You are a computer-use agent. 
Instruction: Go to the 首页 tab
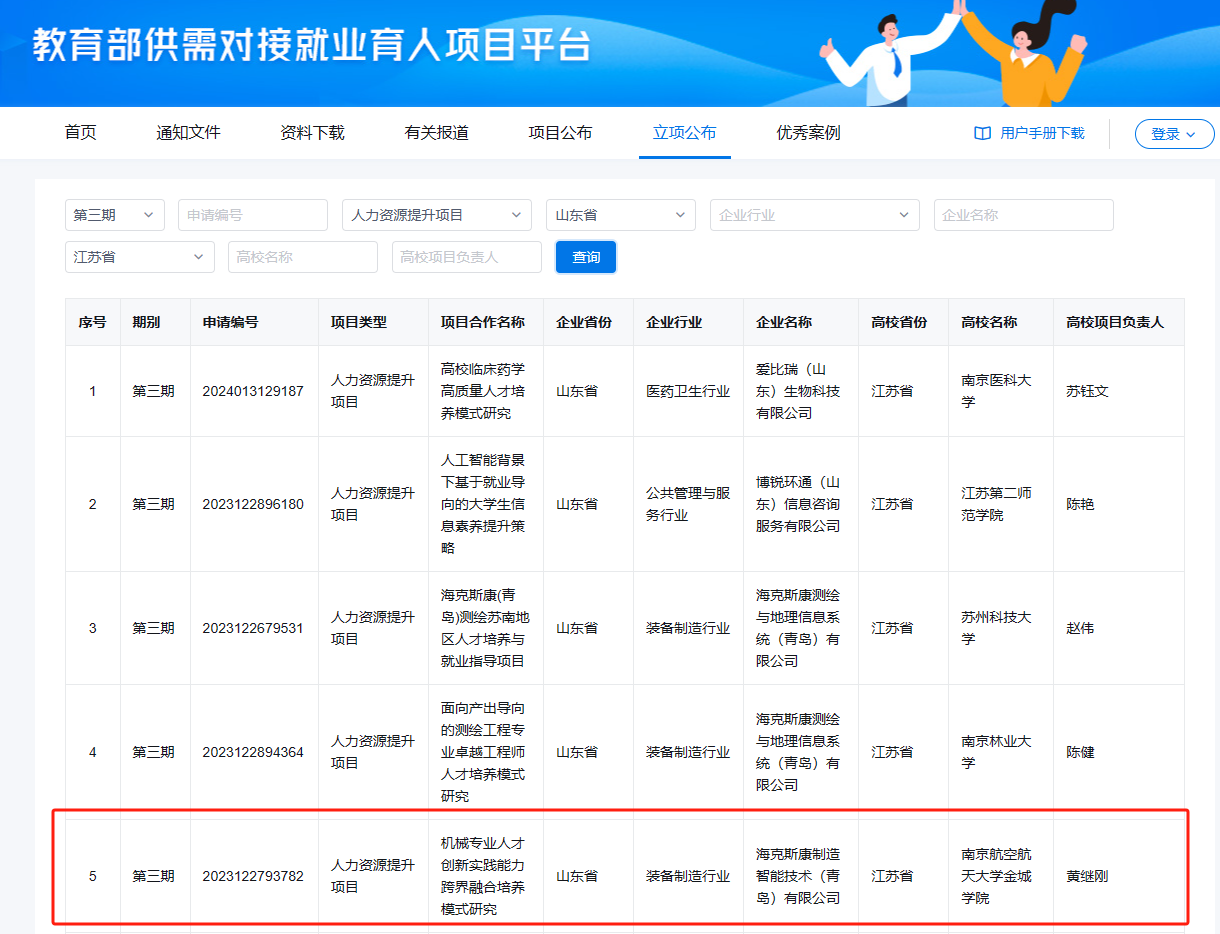(x=80, y=133)
